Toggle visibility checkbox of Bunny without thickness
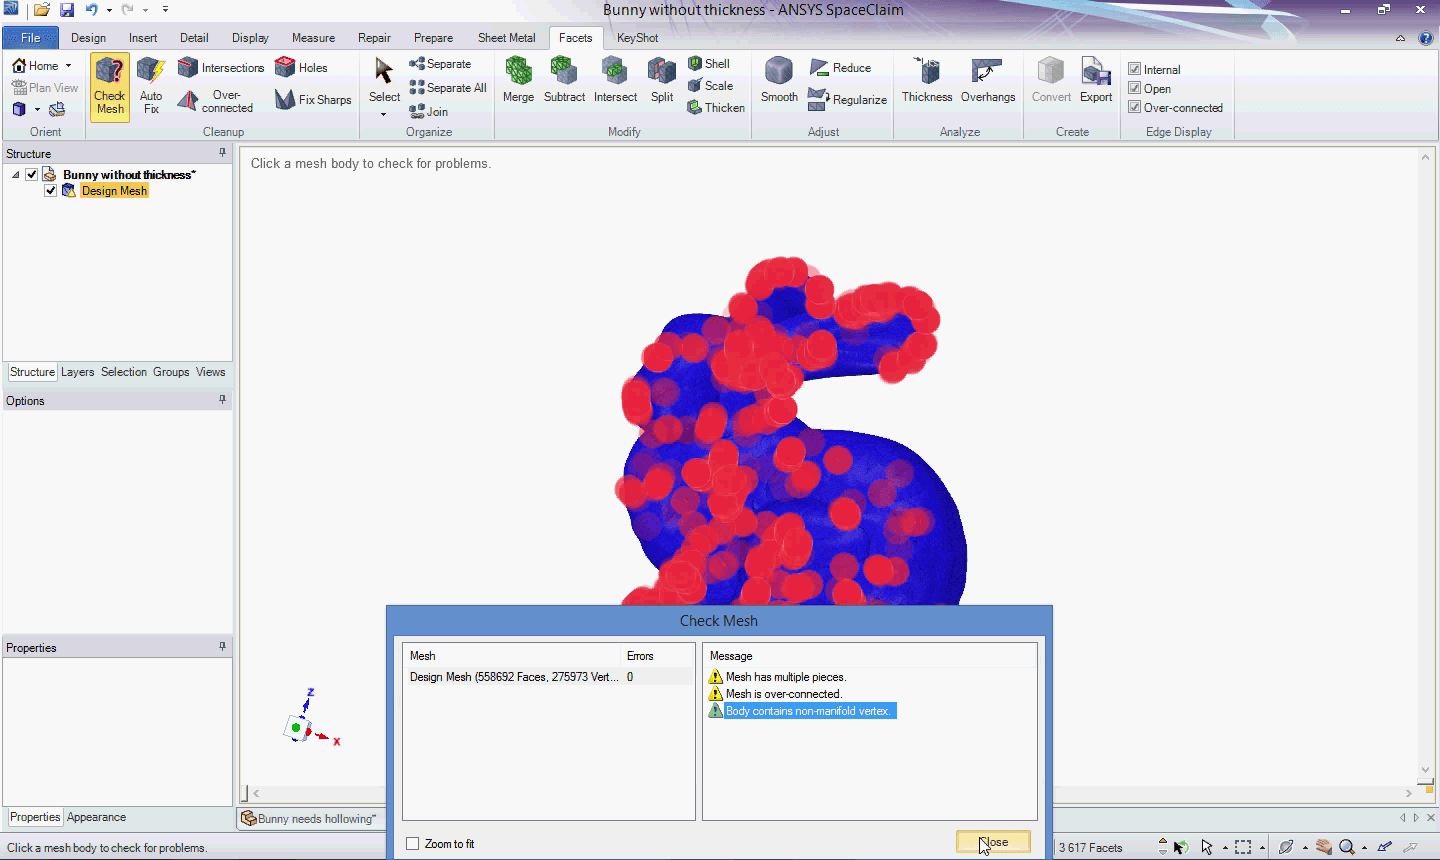Image resolution: width=1440 pixels, height=860 pixels. [32, 175]
